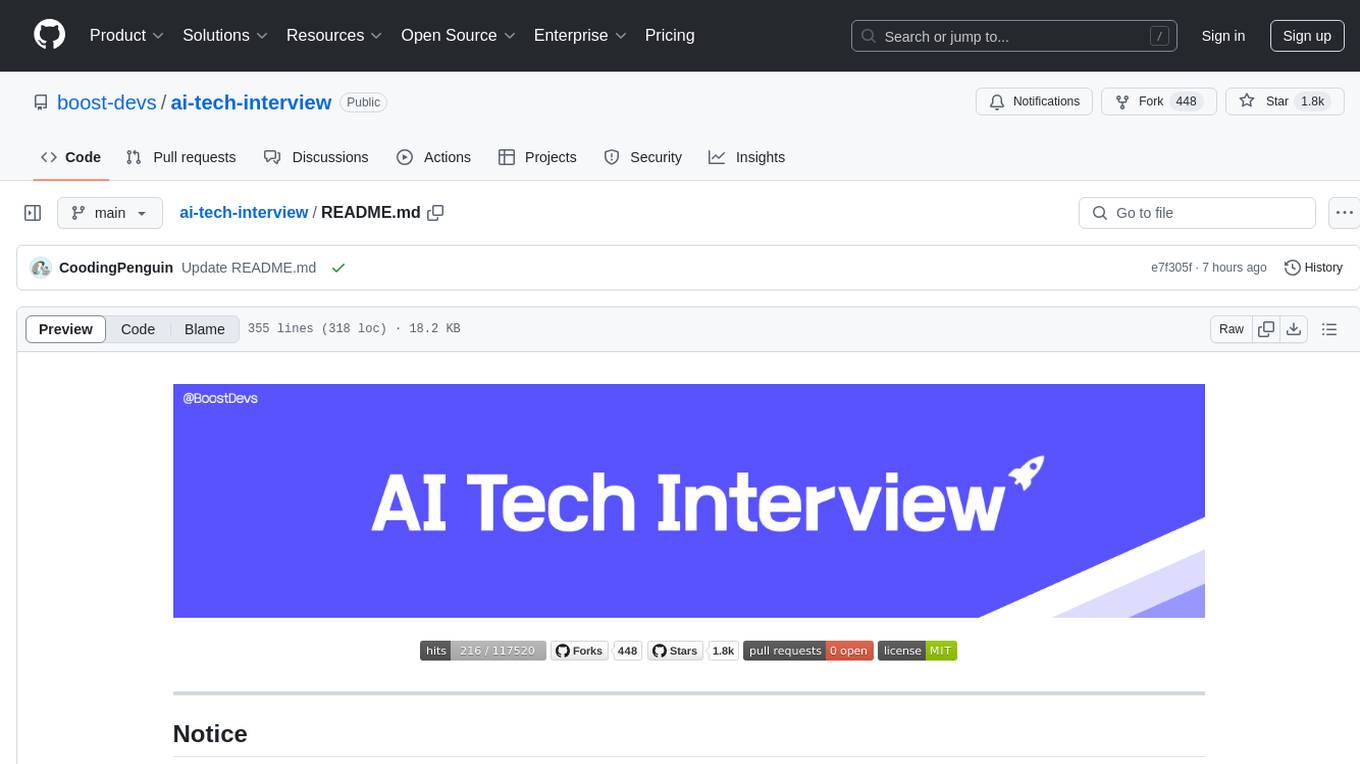Expand the Resources menu

[334, 35]
